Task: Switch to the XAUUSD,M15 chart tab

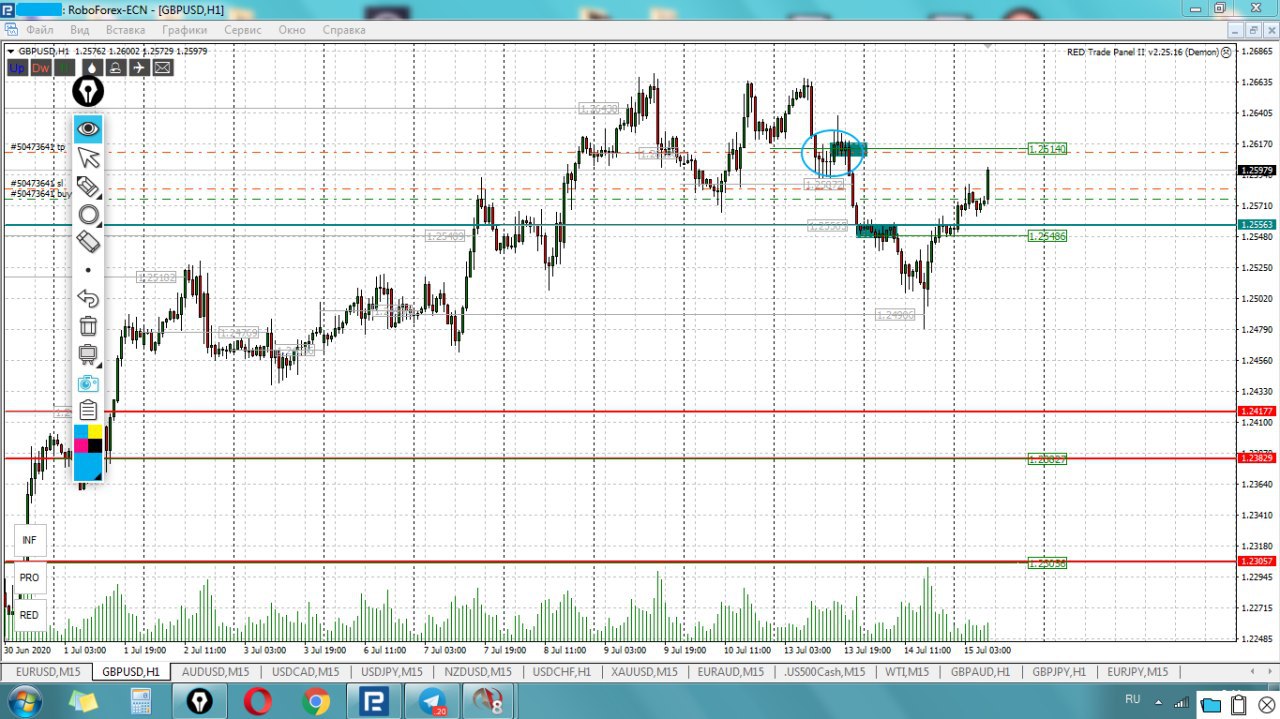Action: (645, 672)
